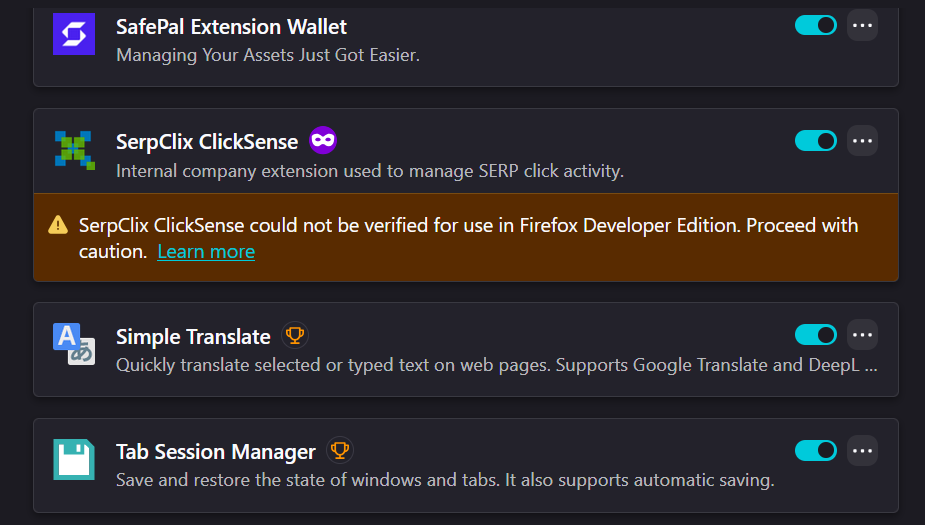The width and height of the screenshot is (925, 525).
Task: Click the yellow warning triangle icon
Action: point(58,225)
